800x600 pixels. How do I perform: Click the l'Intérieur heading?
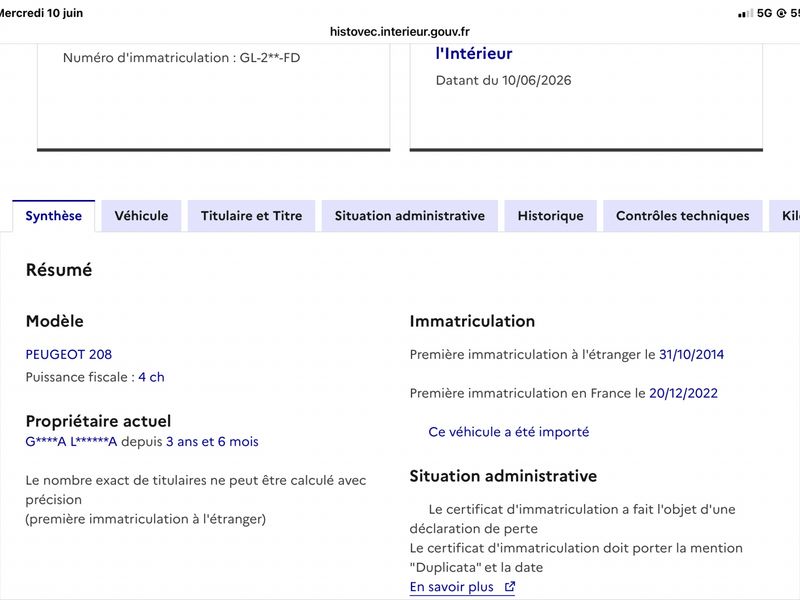click(474, 54)
